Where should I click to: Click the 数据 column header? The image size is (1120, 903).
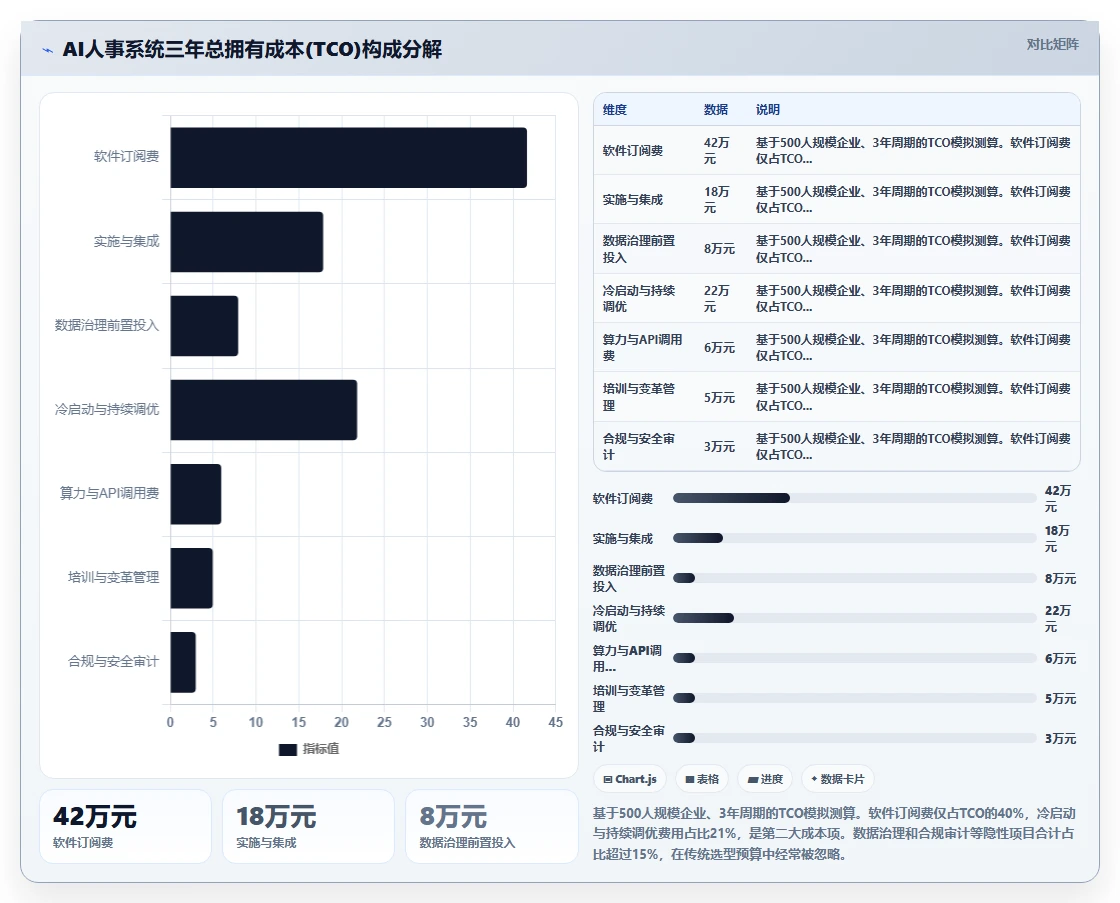tap(716, 109)
